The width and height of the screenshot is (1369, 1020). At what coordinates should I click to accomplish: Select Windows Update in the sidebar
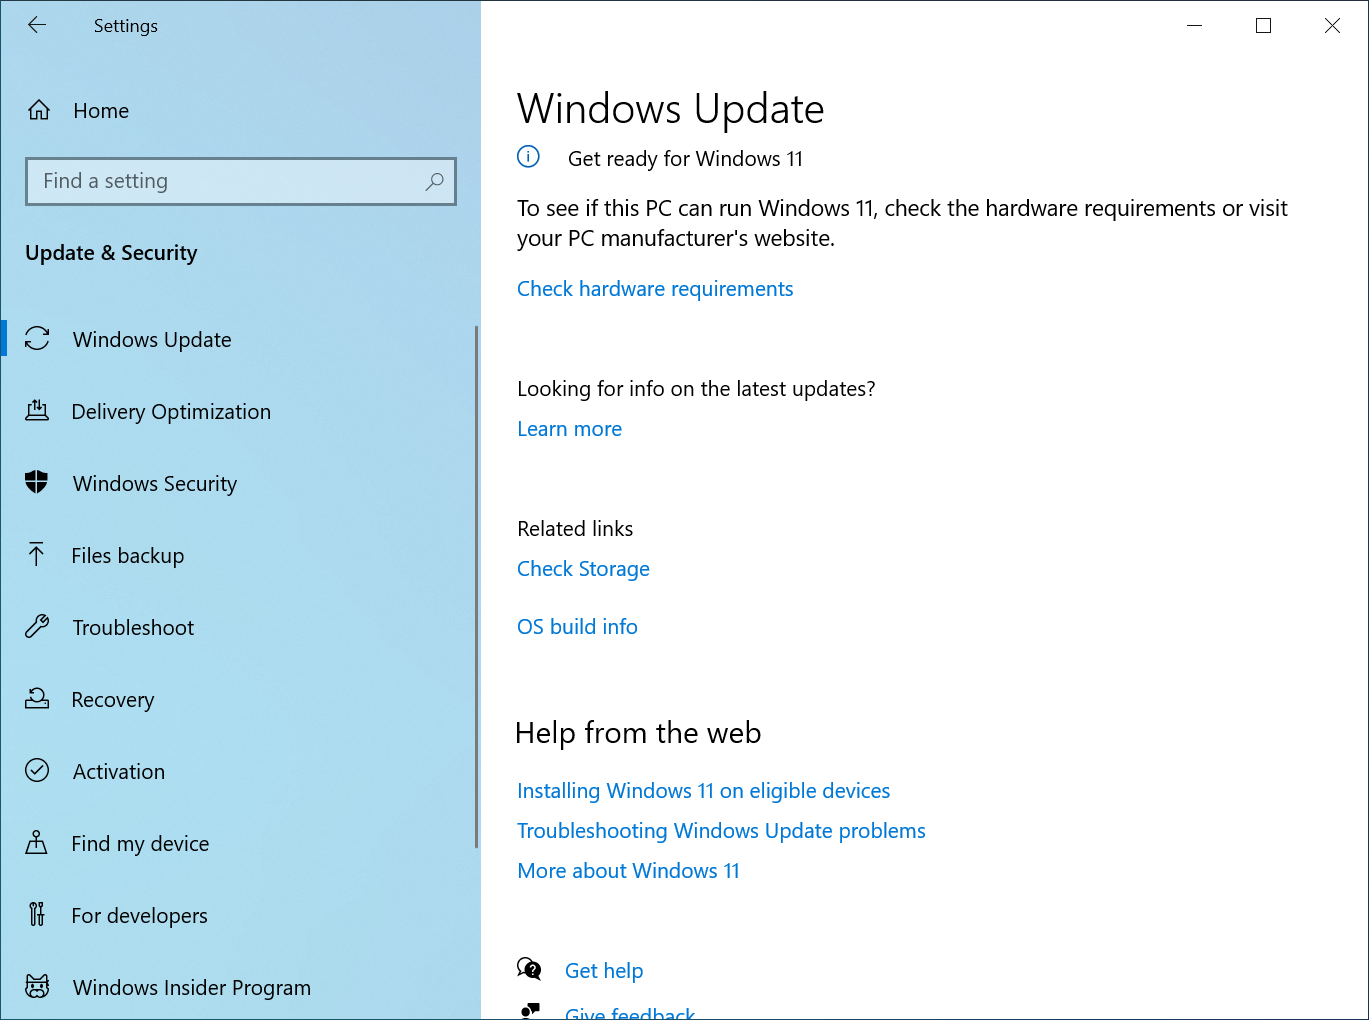point(240,339)
